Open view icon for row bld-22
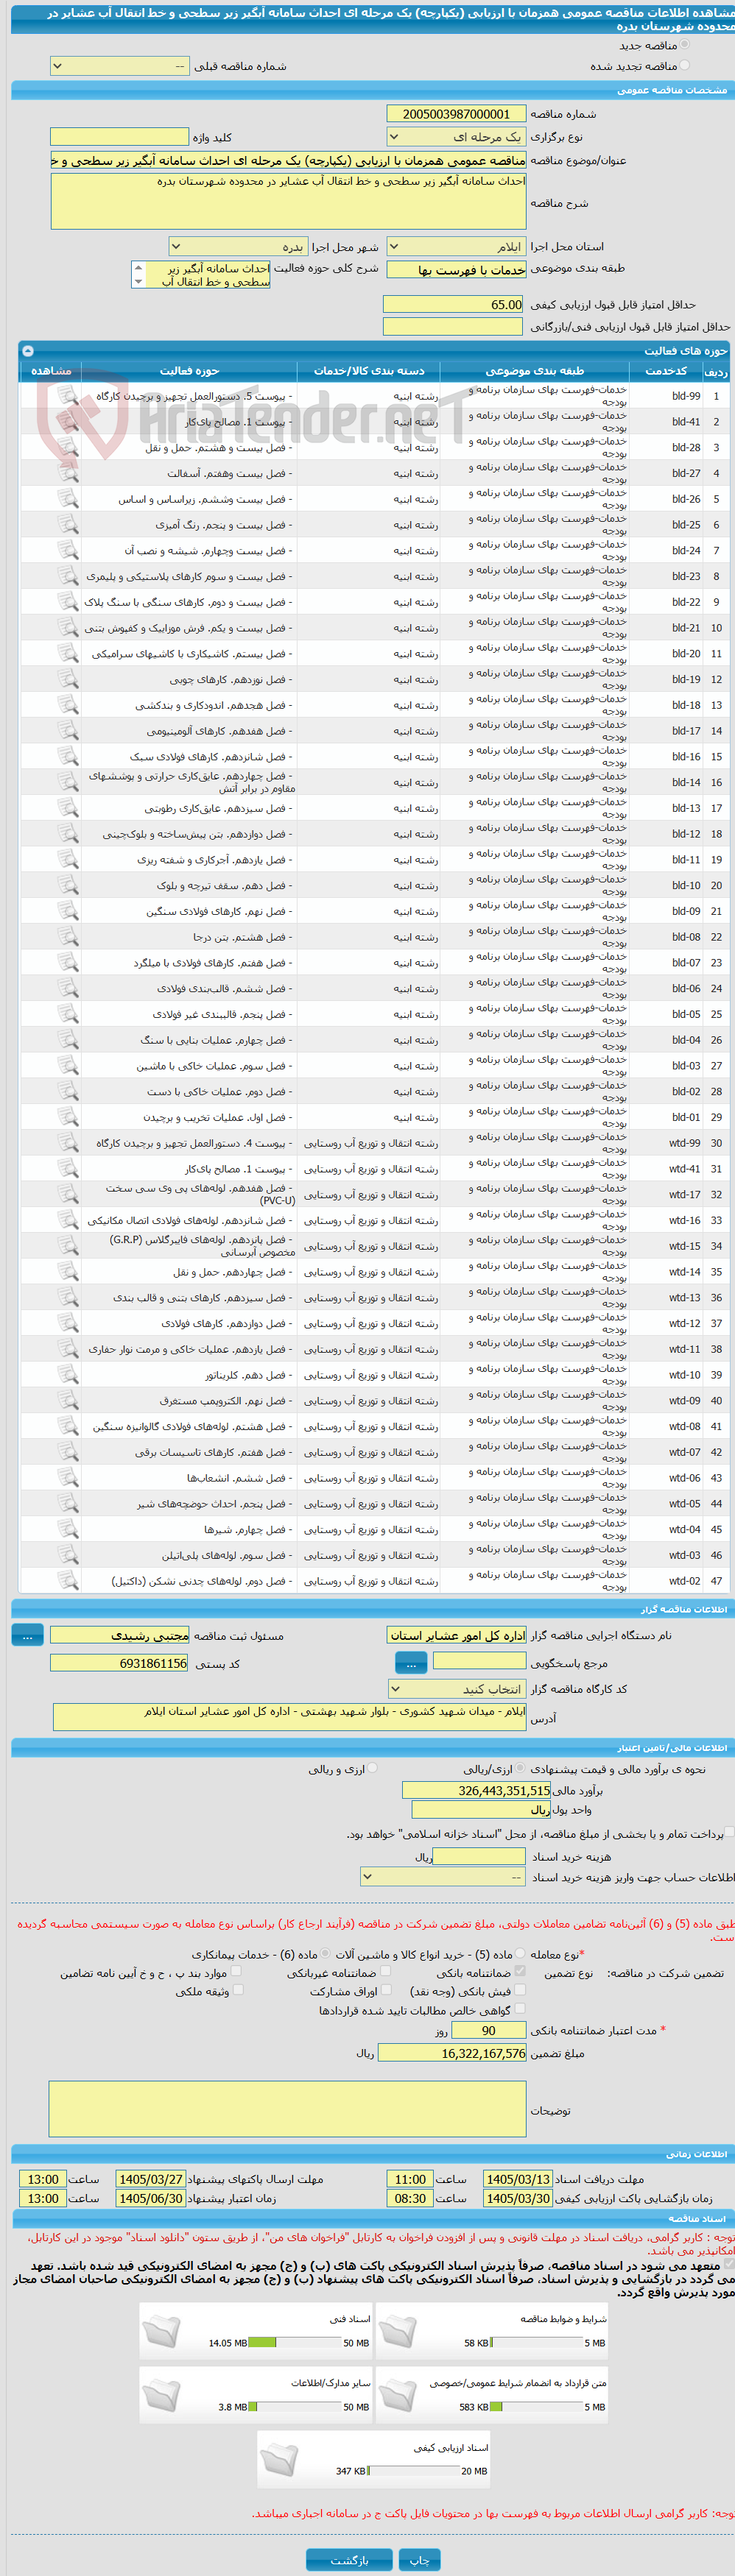Screen dimensions: 735x2576 click(67, 602)
